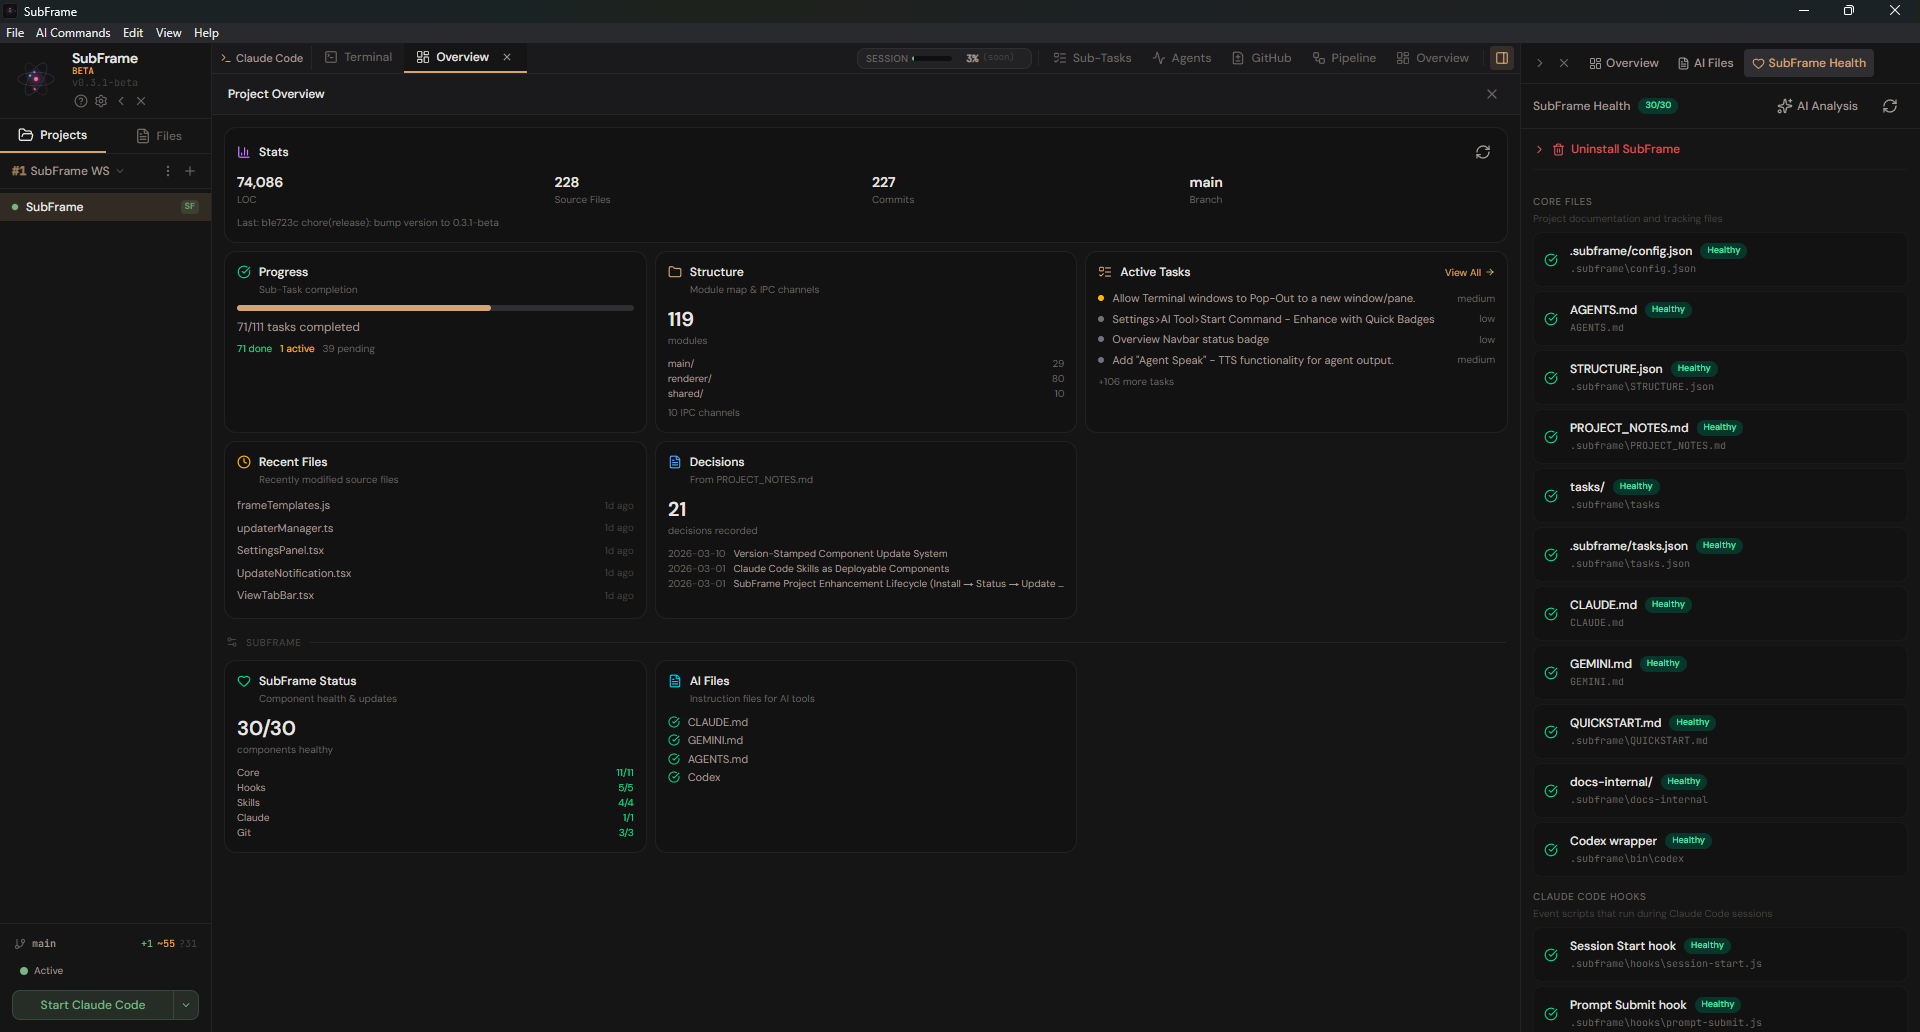Open the AI Analysis refresh icon in SubFrame Health
The image size is (1920, 1032).
[1890, 106]
